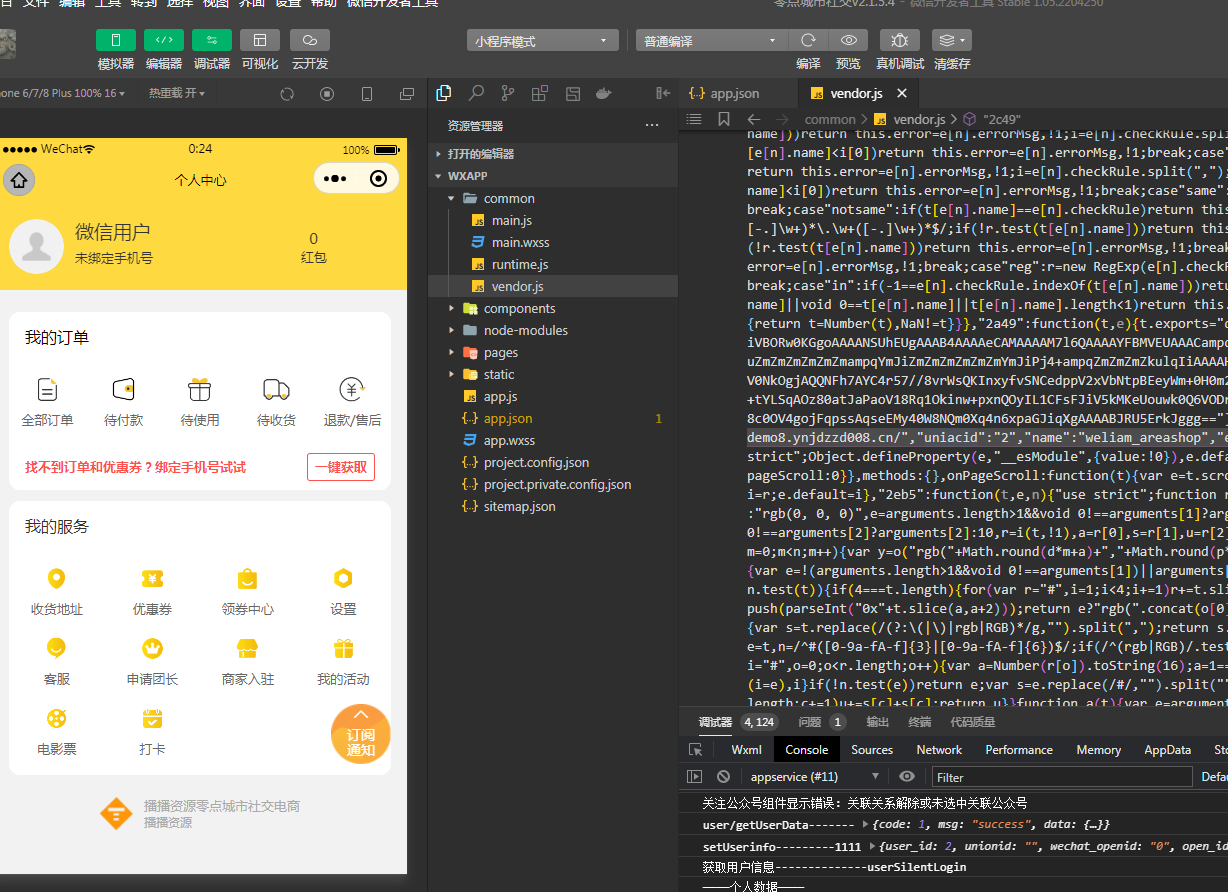
Task: Start 真机调试 real device debugging
Action: click(899, 40)
